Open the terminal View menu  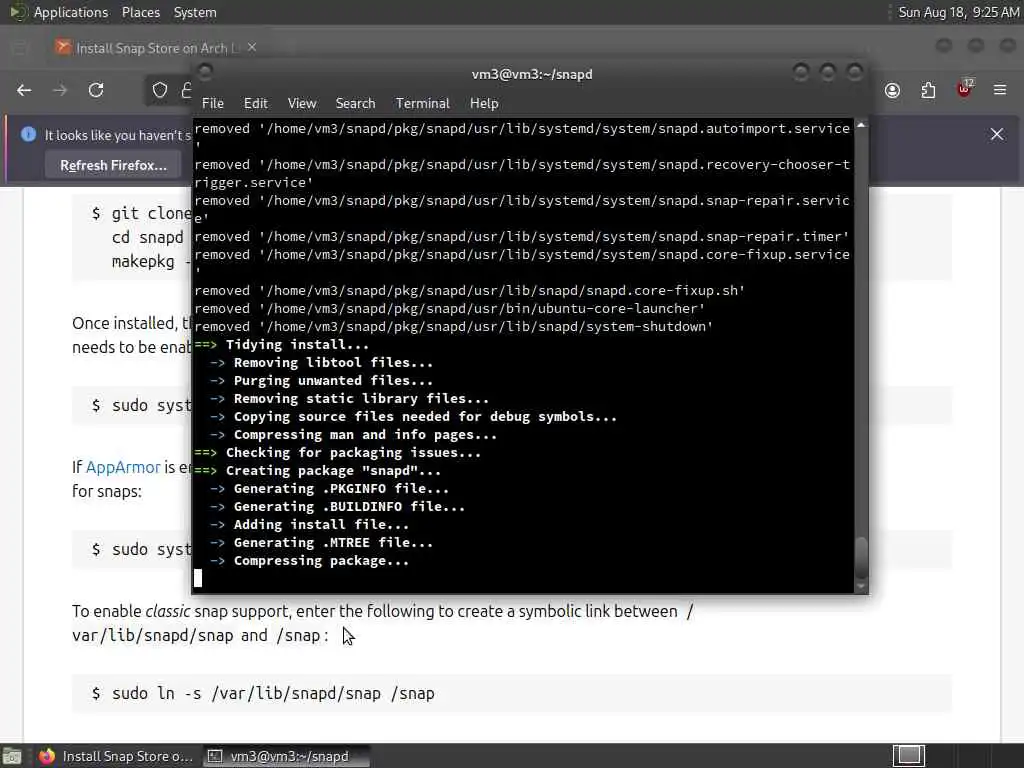click(x=302, y=103)
